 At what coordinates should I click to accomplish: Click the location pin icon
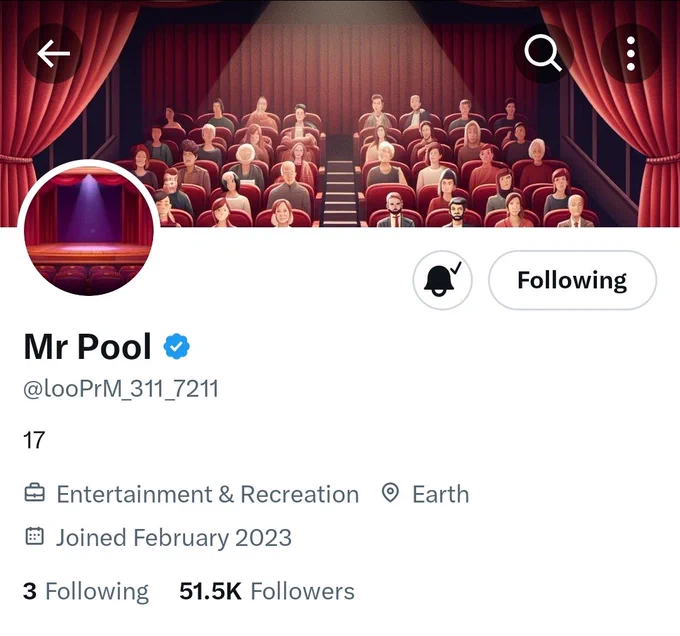point(390,493)
